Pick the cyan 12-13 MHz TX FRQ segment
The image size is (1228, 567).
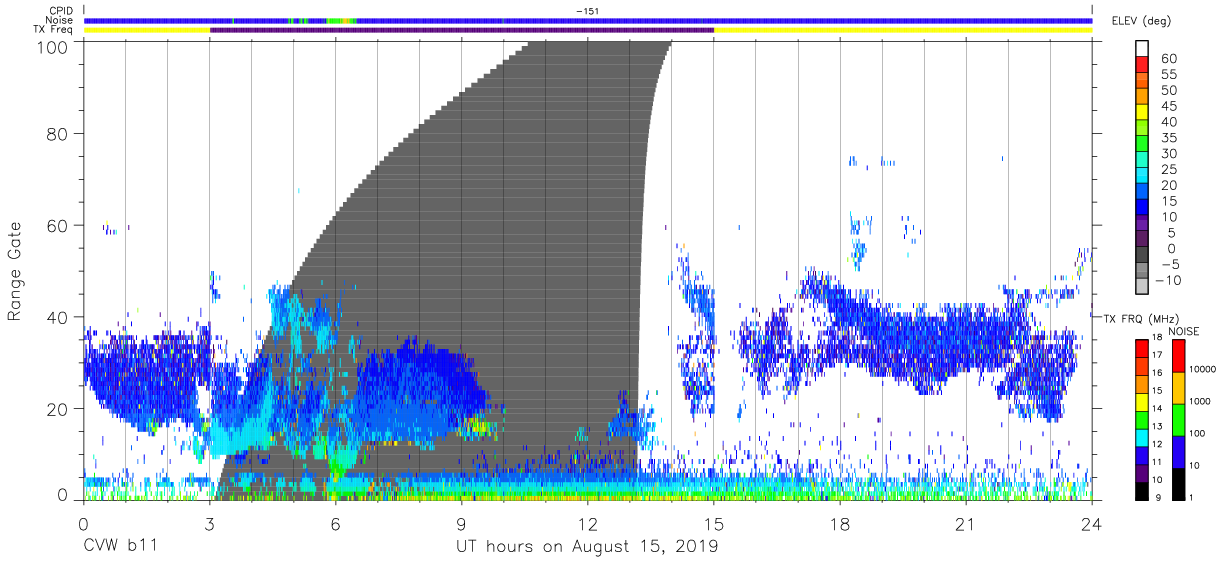tap(1143, 437)
